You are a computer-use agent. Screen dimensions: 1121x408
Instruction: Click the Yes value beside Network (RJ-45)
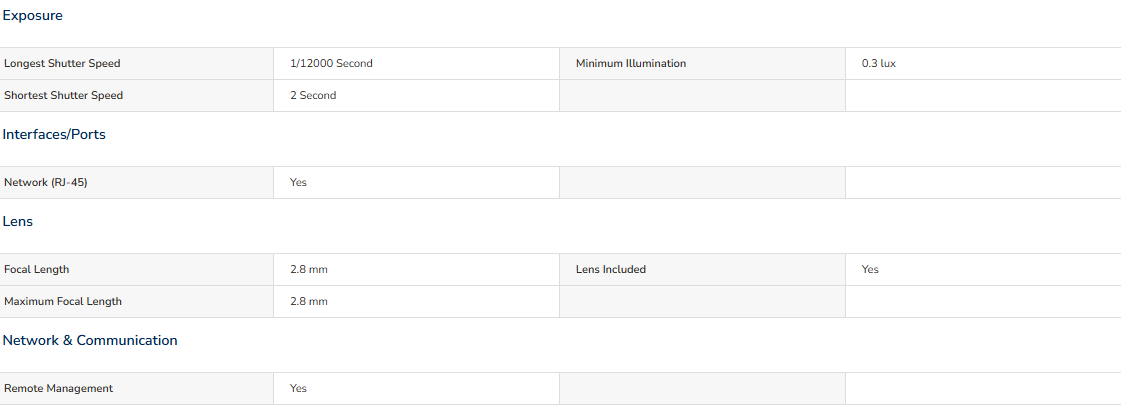click(x=298, y=183)
